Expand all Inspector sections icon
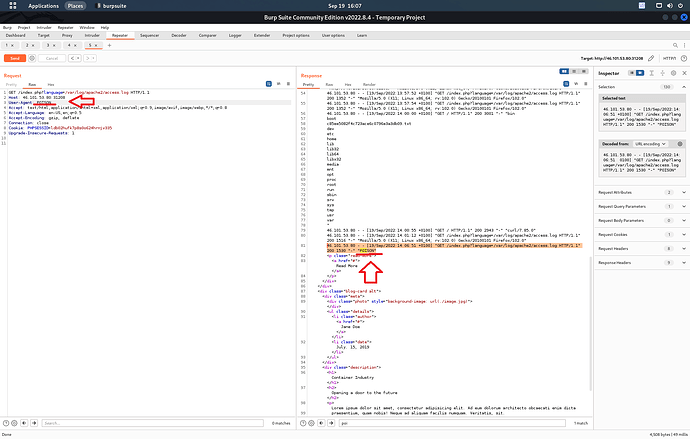This screenshot has width=690, height=439. point(662,73)
